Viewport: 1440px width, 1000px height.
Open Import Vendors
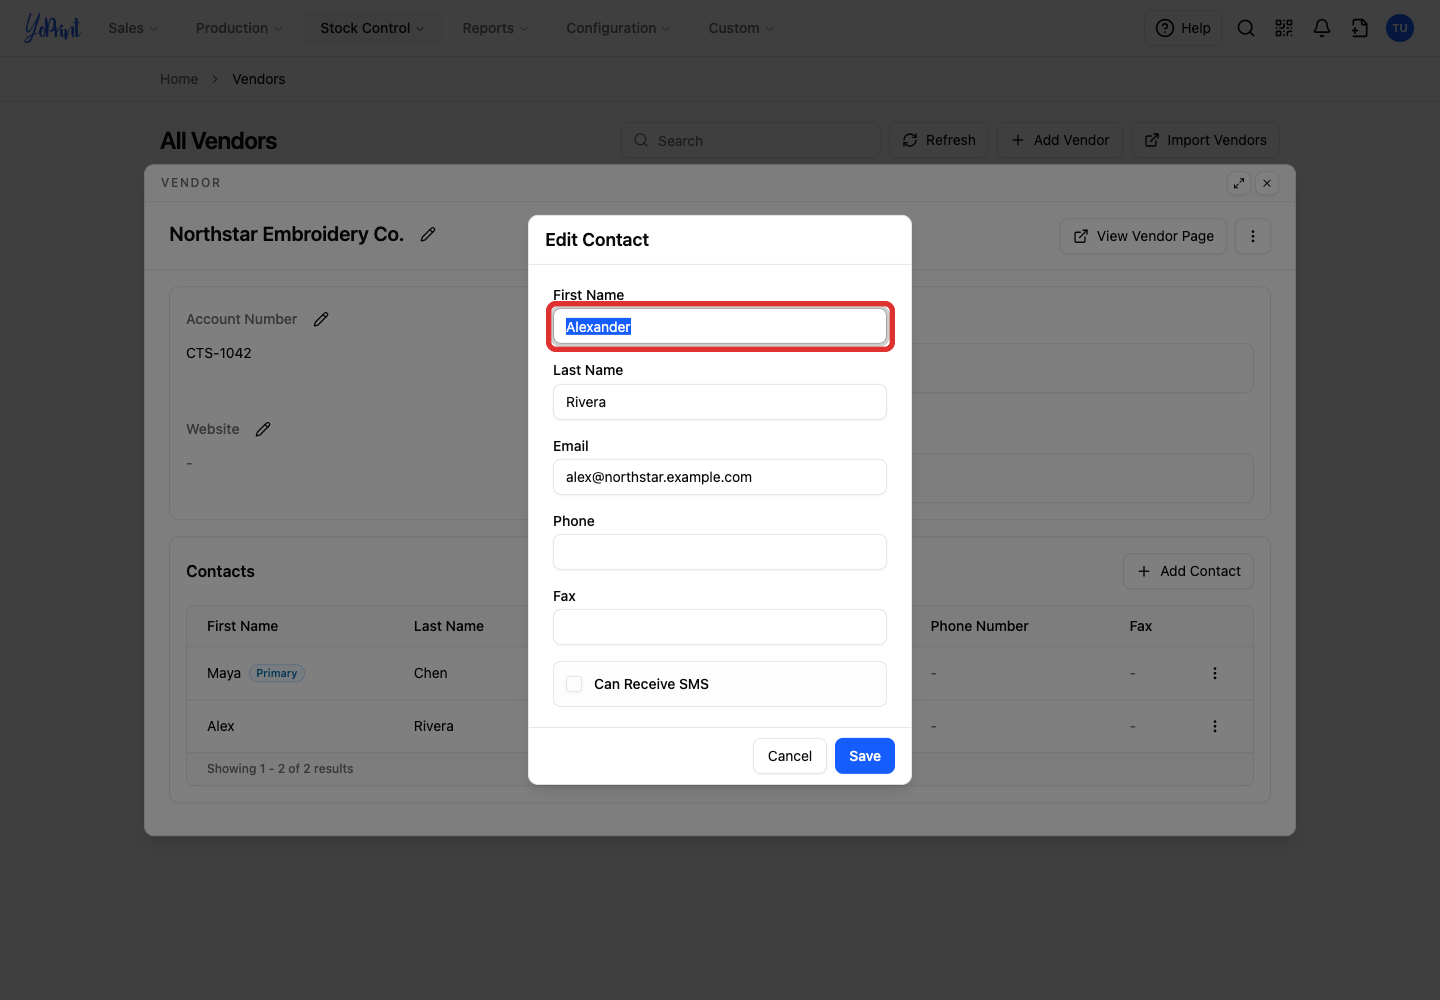coord(1205,140)
